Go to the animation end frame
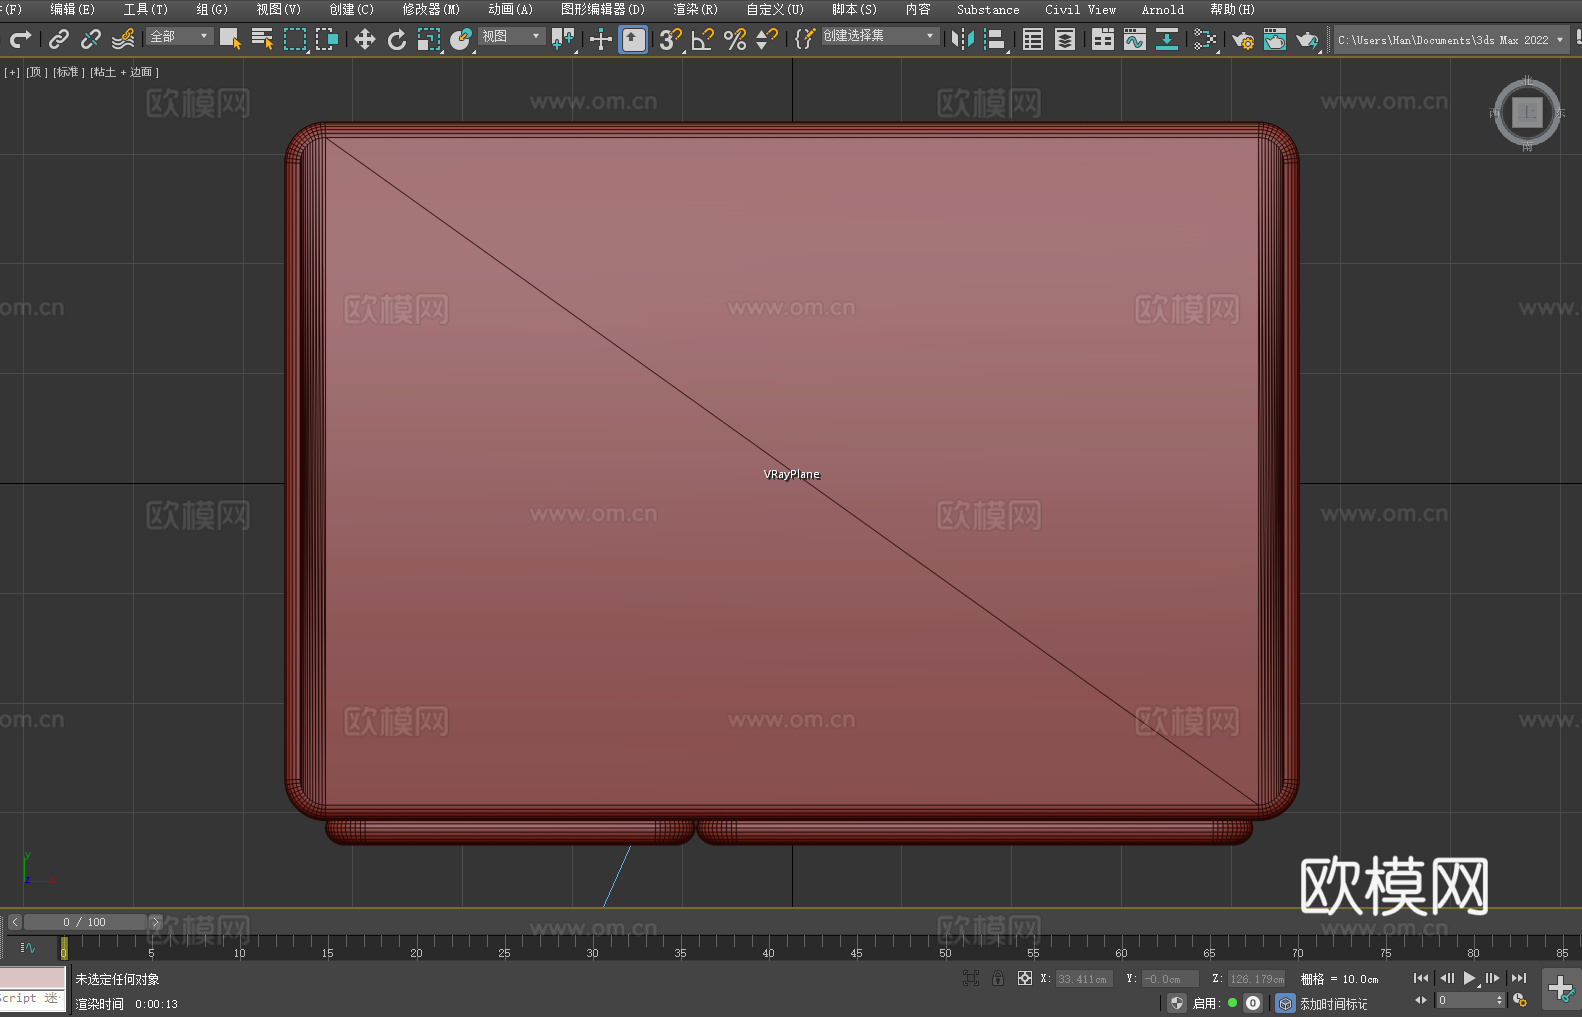 coord(1519,978)
